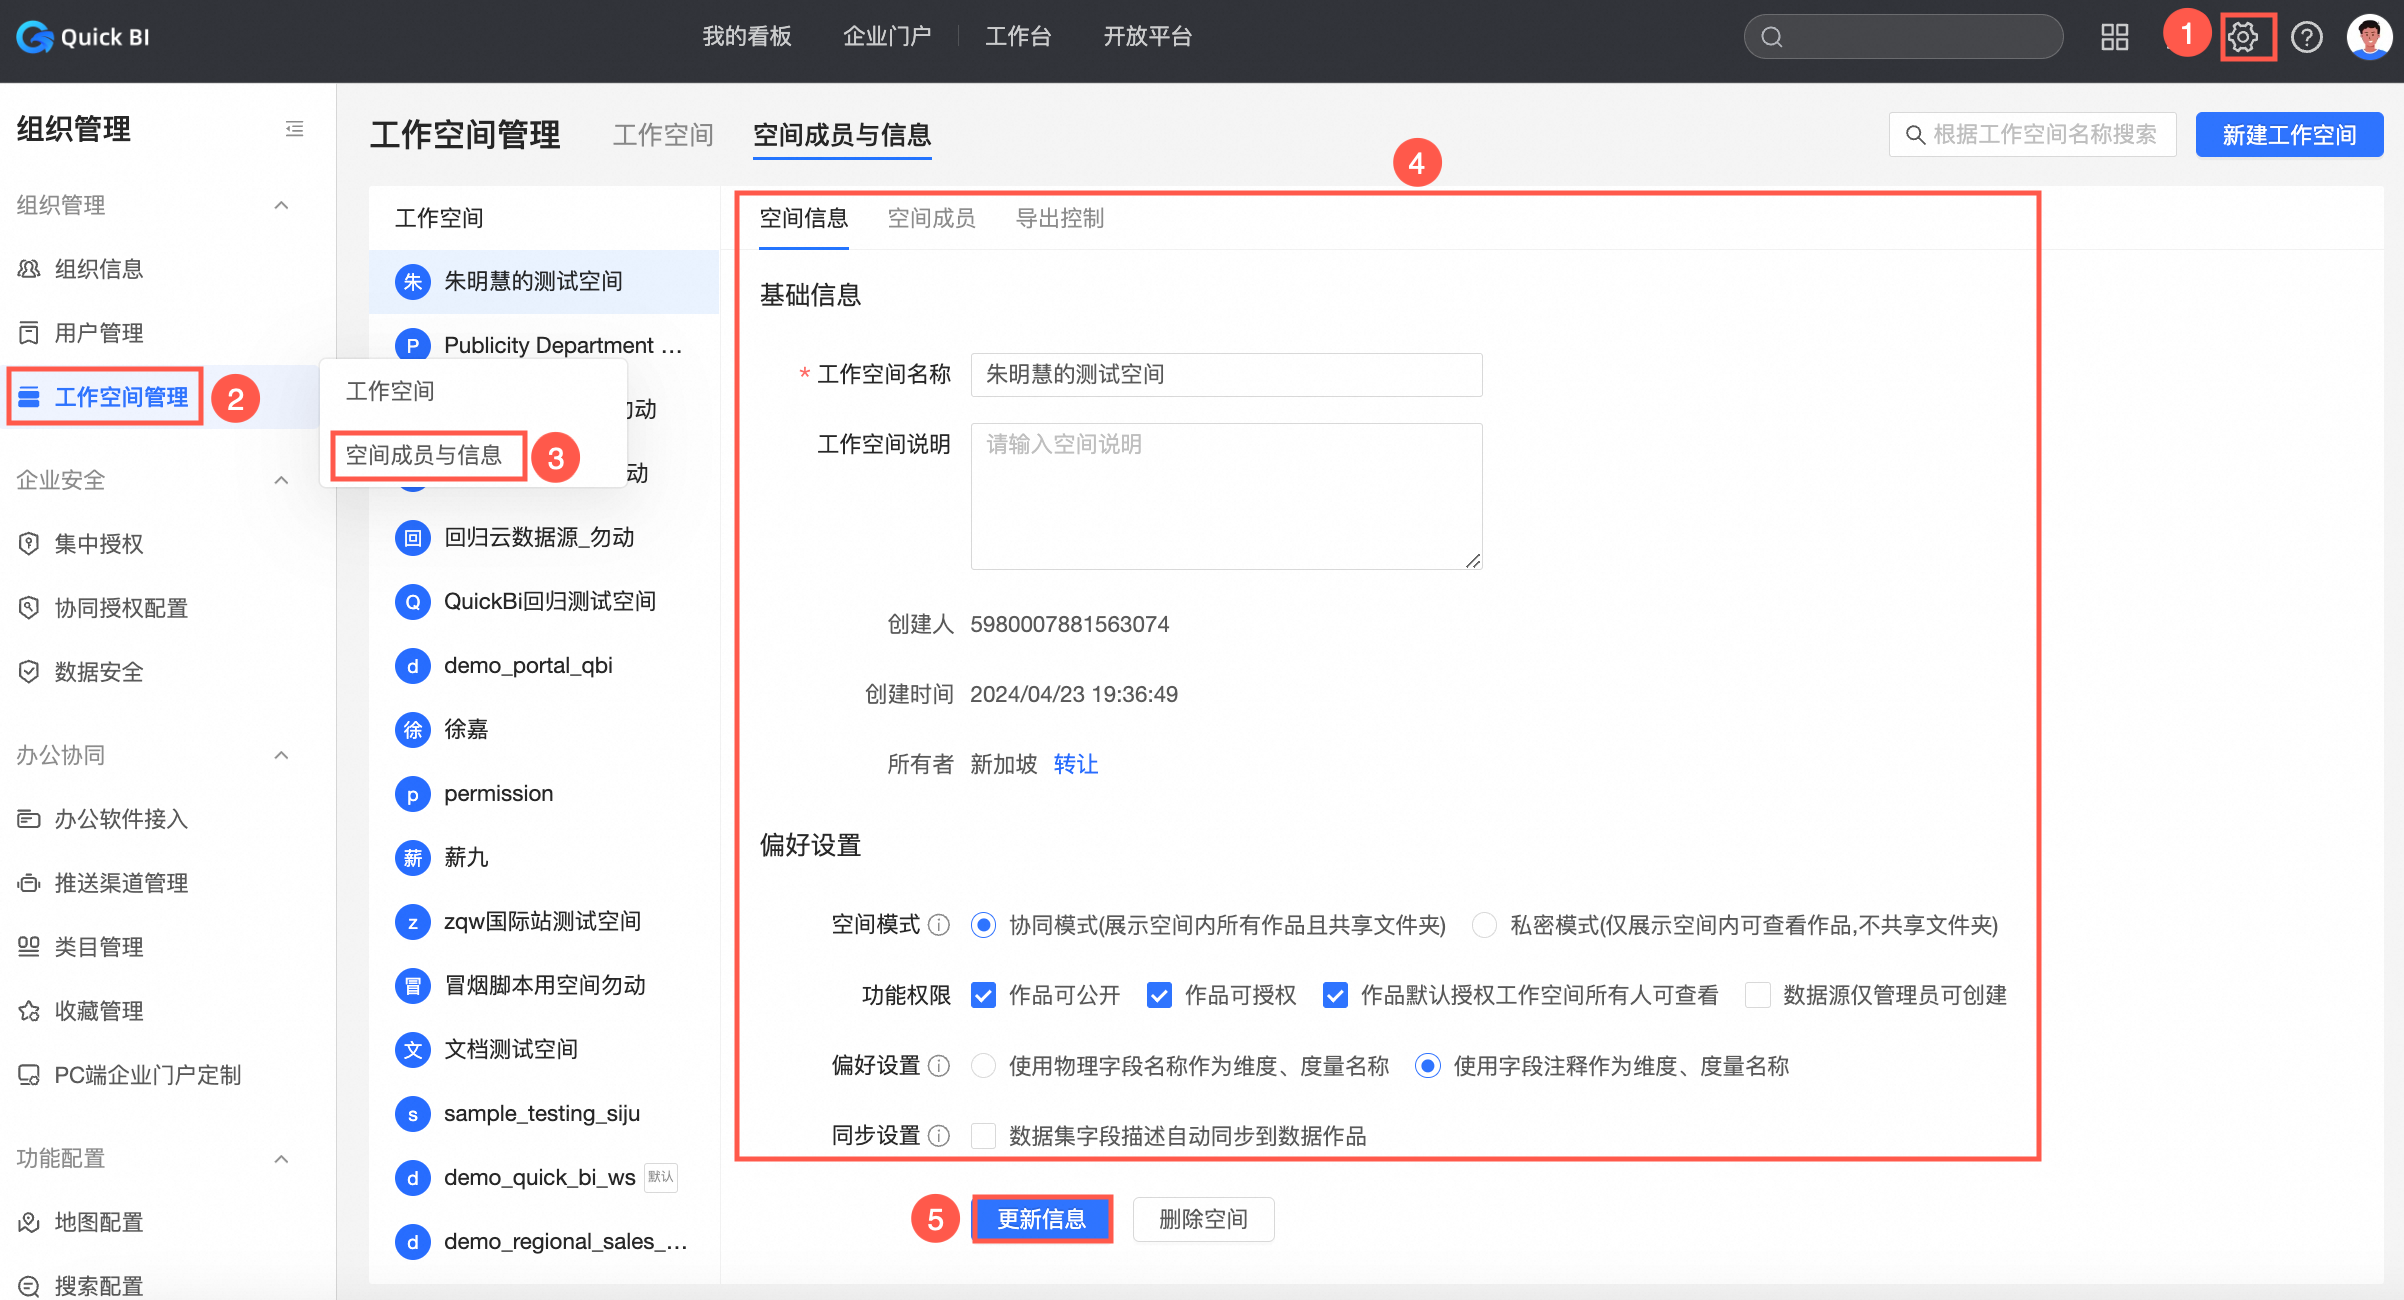
Task: Select 使用字段注释作为维度、度量名称 radio
Action: [x=1428, y=1066]
